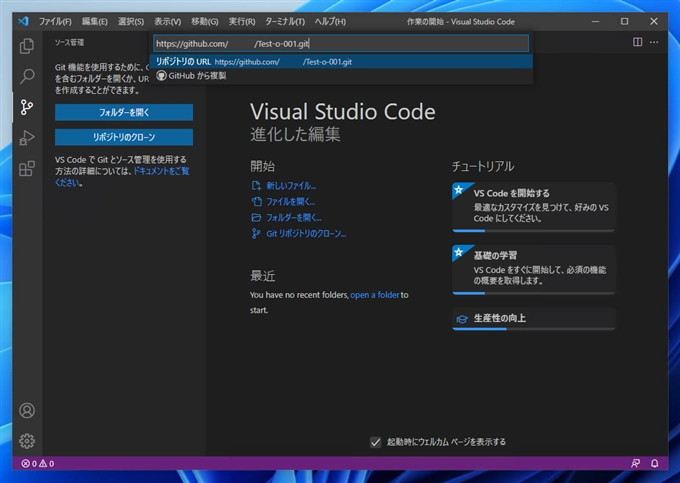The image size is (680, 483).
Task: Click the open a folder link
Action: pos(375,295)
